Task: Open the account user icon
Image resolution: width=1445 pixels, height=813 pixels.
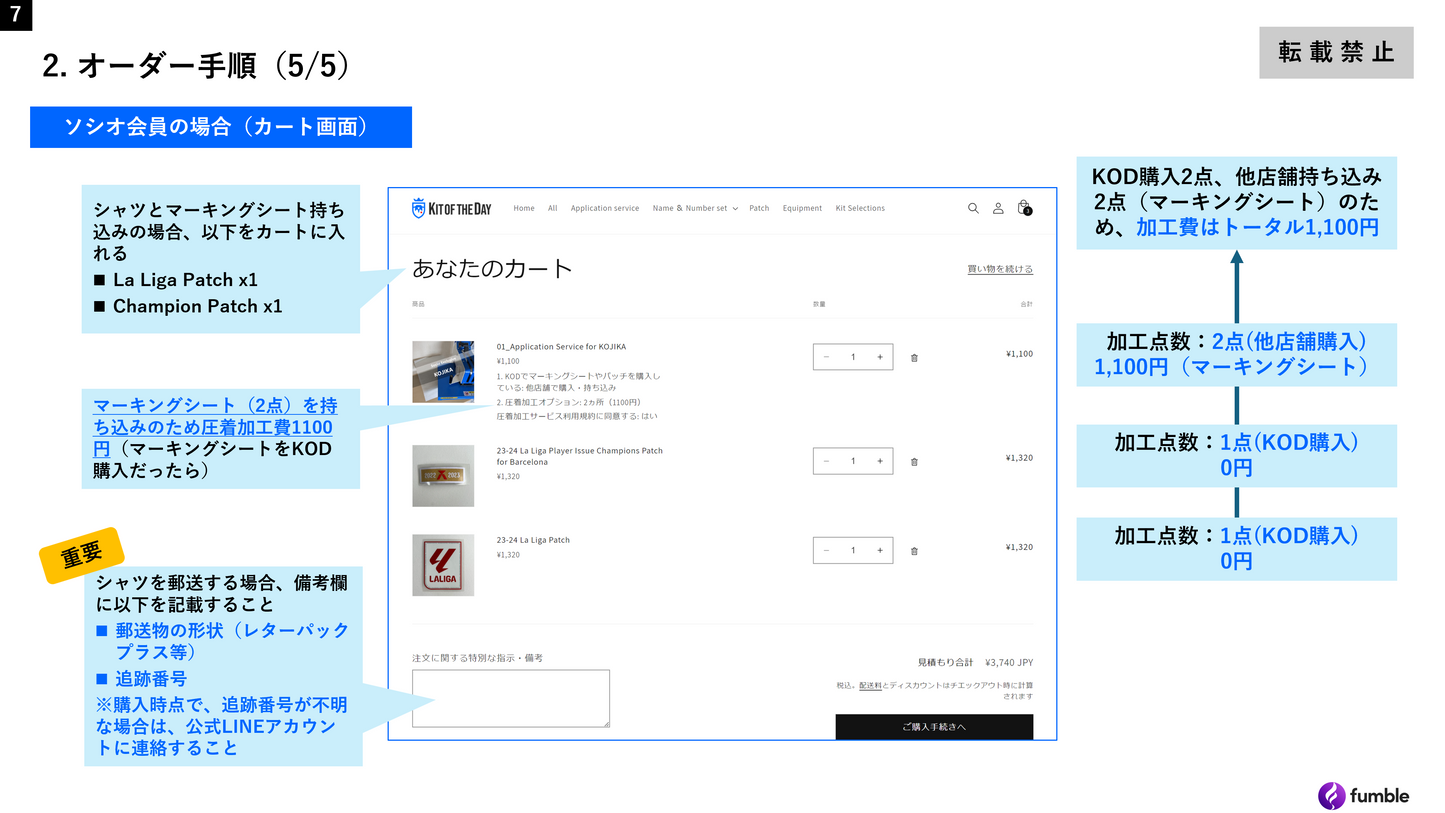Action: coord(998,208)
